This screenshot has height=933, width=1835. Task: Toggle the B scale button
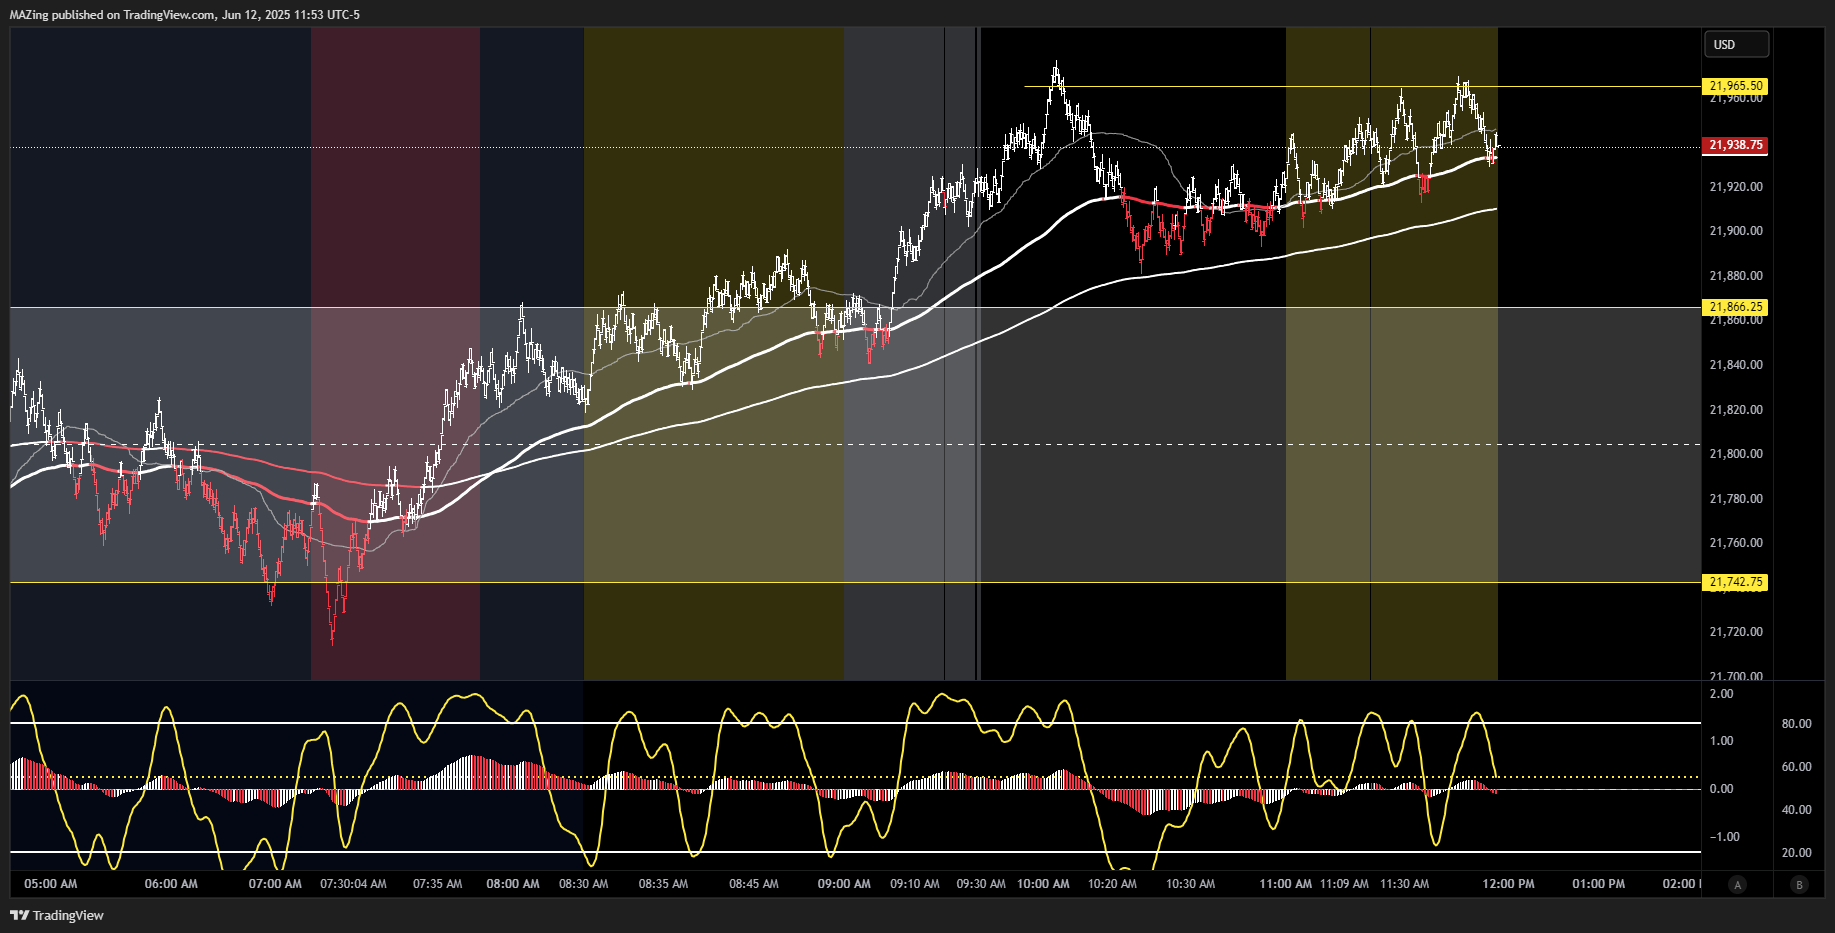1799,884
